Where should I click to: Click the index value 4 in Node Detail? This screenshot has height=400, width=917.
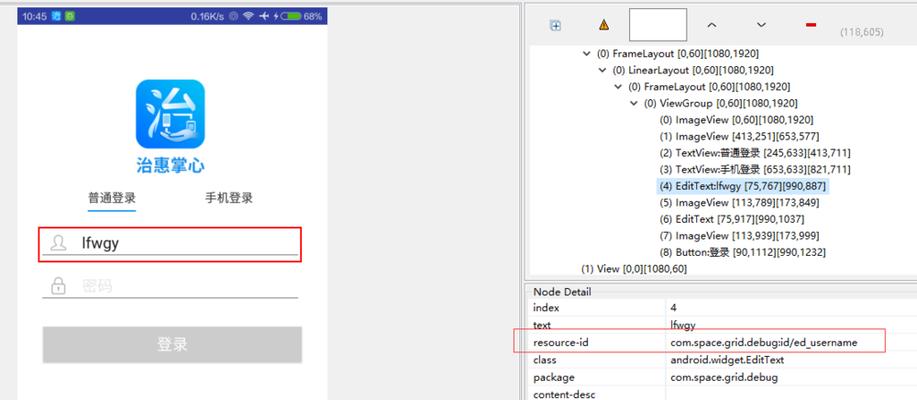[674, 308]
